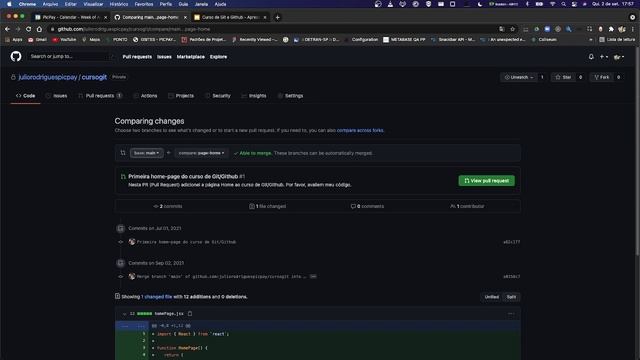Click the Wi-Fi icon in the menu bar

pos(552,4)
